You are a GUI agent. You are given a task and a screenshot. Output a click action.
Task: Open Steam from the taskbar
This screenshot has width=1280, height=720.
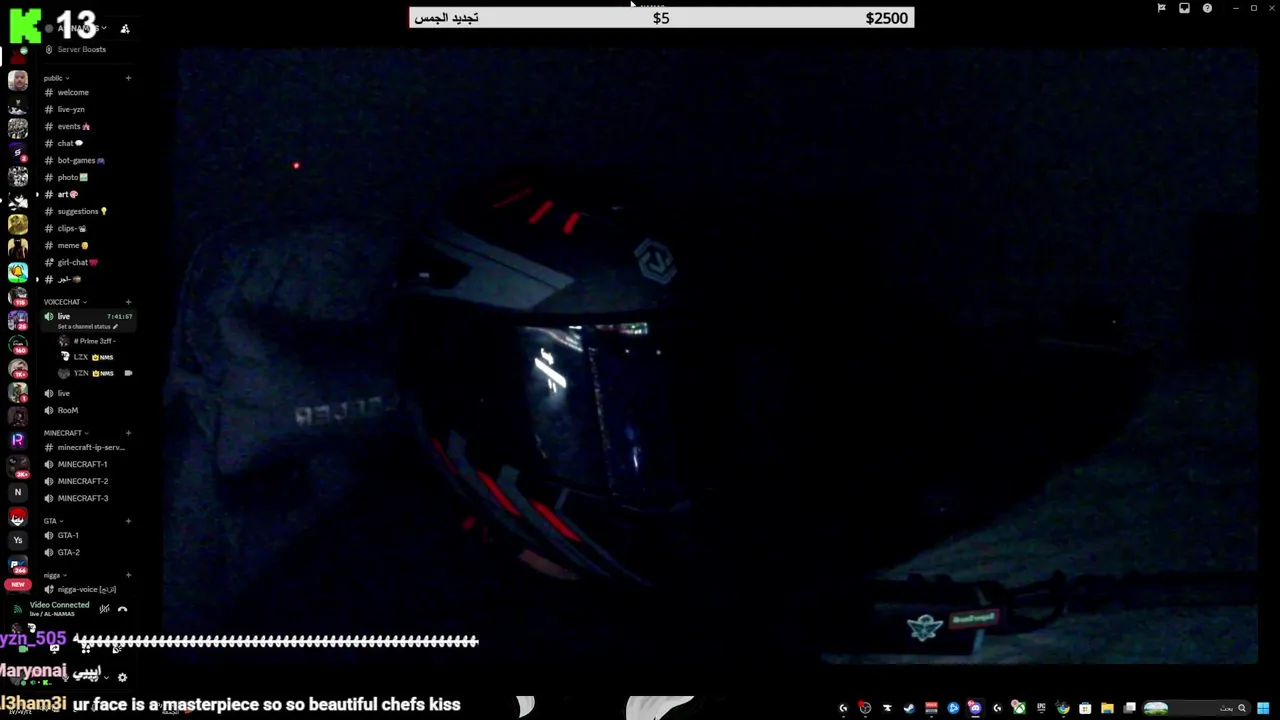(909, 708)
